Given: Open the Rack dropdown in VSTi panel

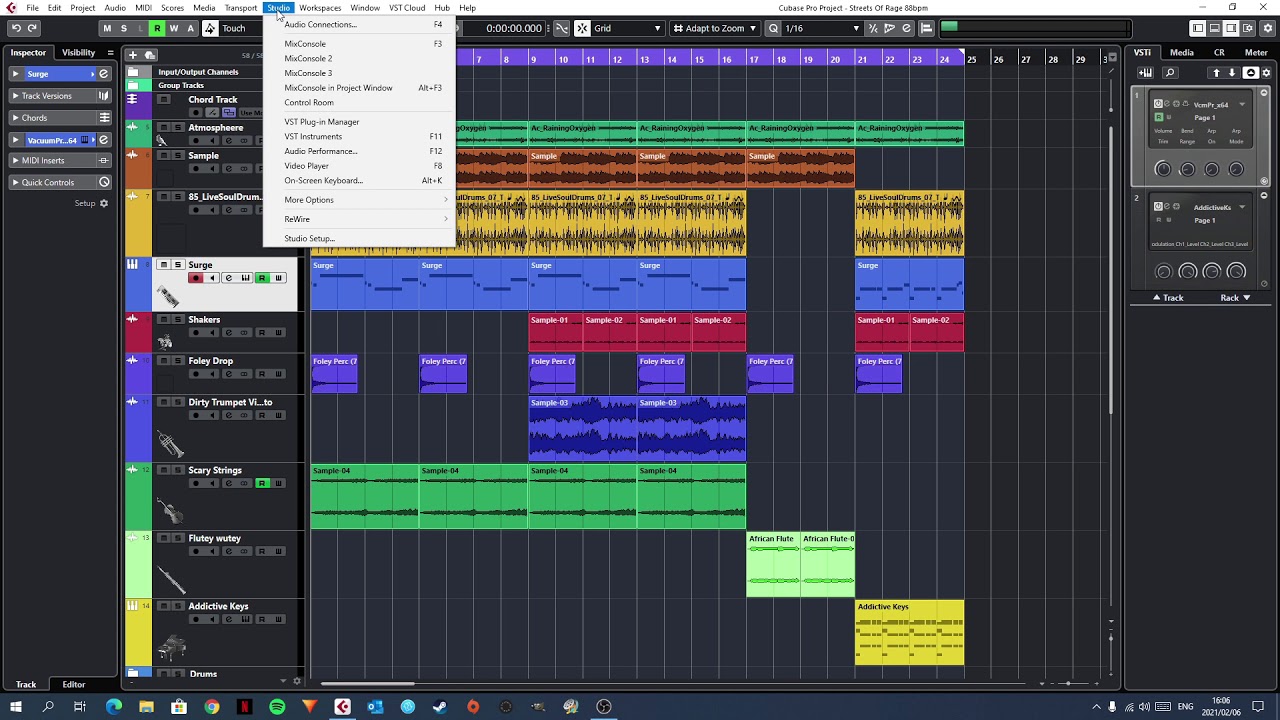Looking at the screenshot, I should click(x=1235, y=298).
